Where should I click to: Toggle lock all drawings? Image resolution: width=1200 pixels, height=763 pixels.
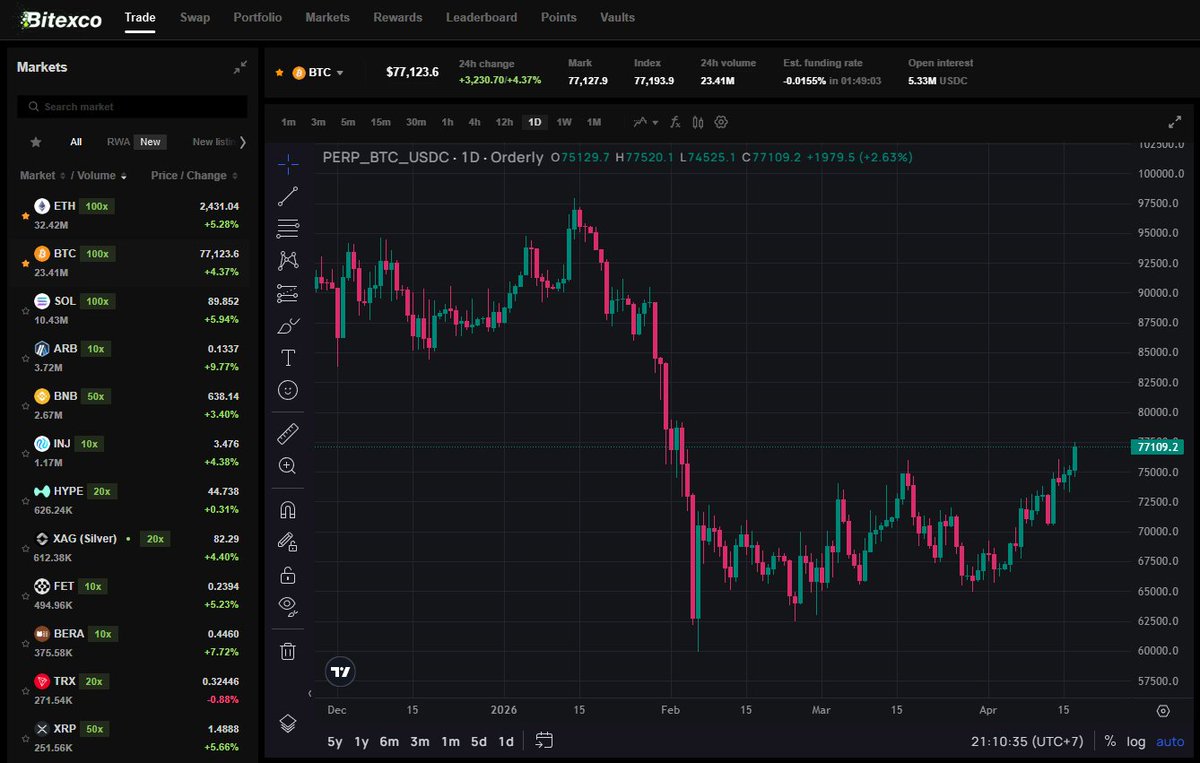point(288,575)
